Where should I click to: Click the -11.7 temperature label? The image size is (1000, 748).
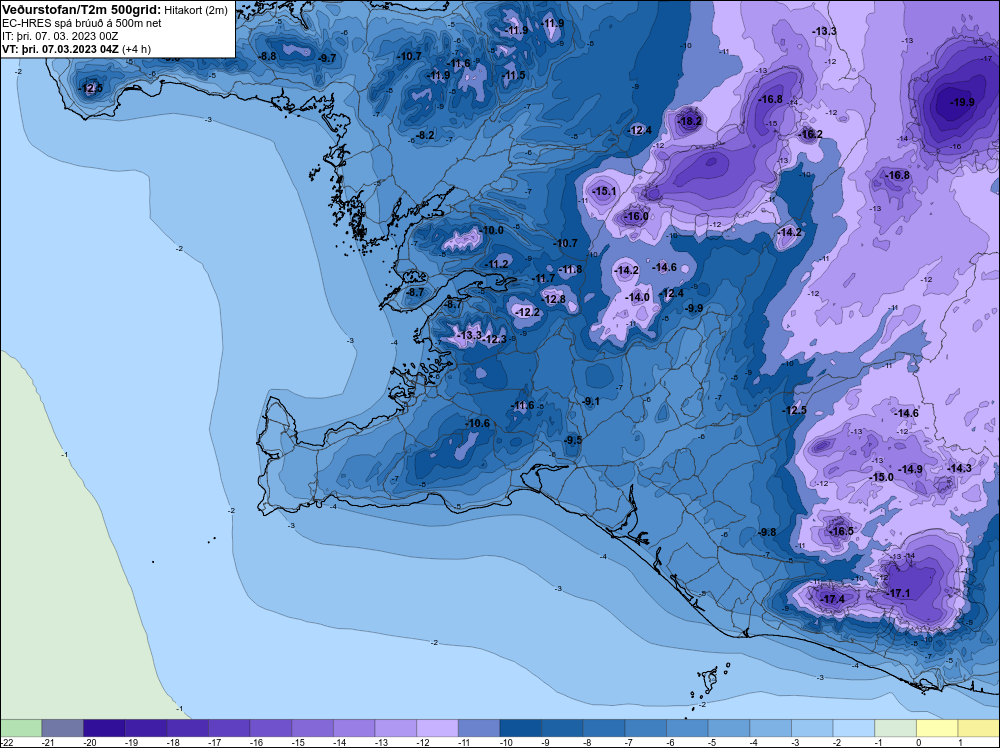[x=543, y=279]
